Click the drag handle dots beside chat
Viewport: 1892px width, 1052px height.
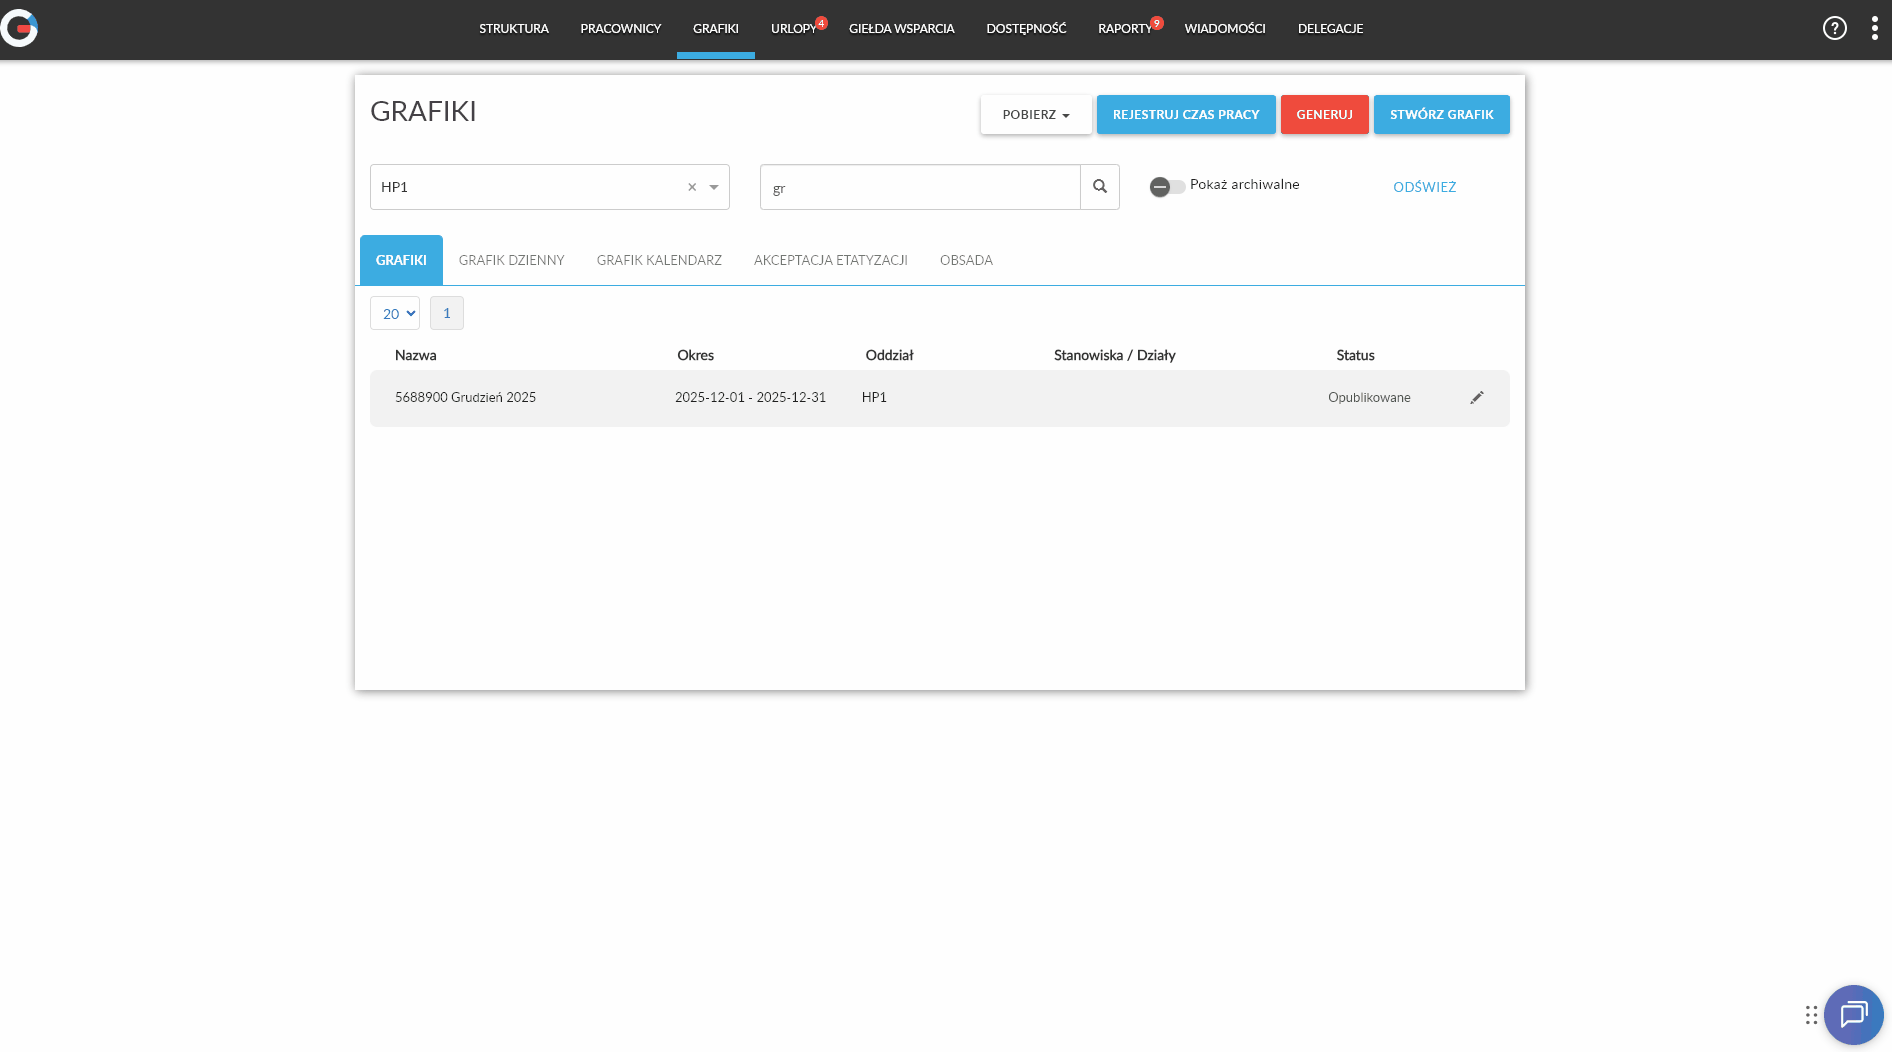(1811, 1015)
